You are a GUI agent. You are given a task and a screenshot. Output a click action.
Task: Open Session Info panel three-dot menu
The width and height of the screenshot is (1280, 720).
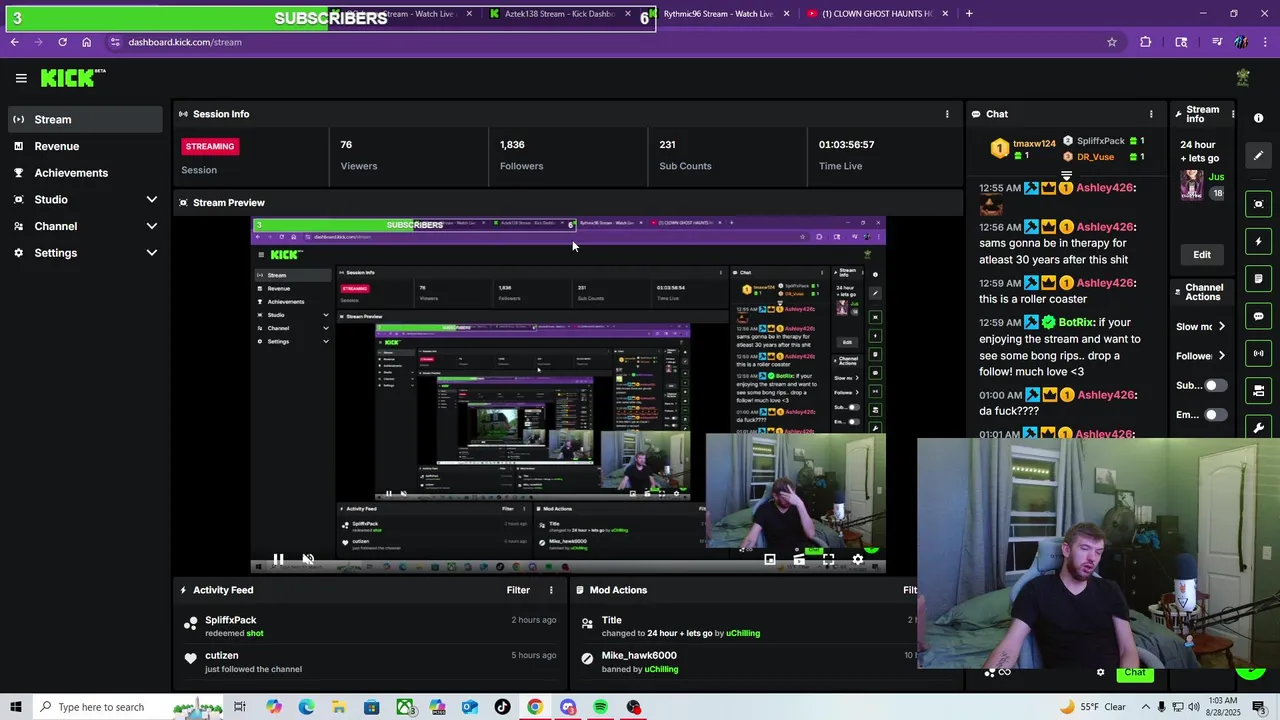947,114
